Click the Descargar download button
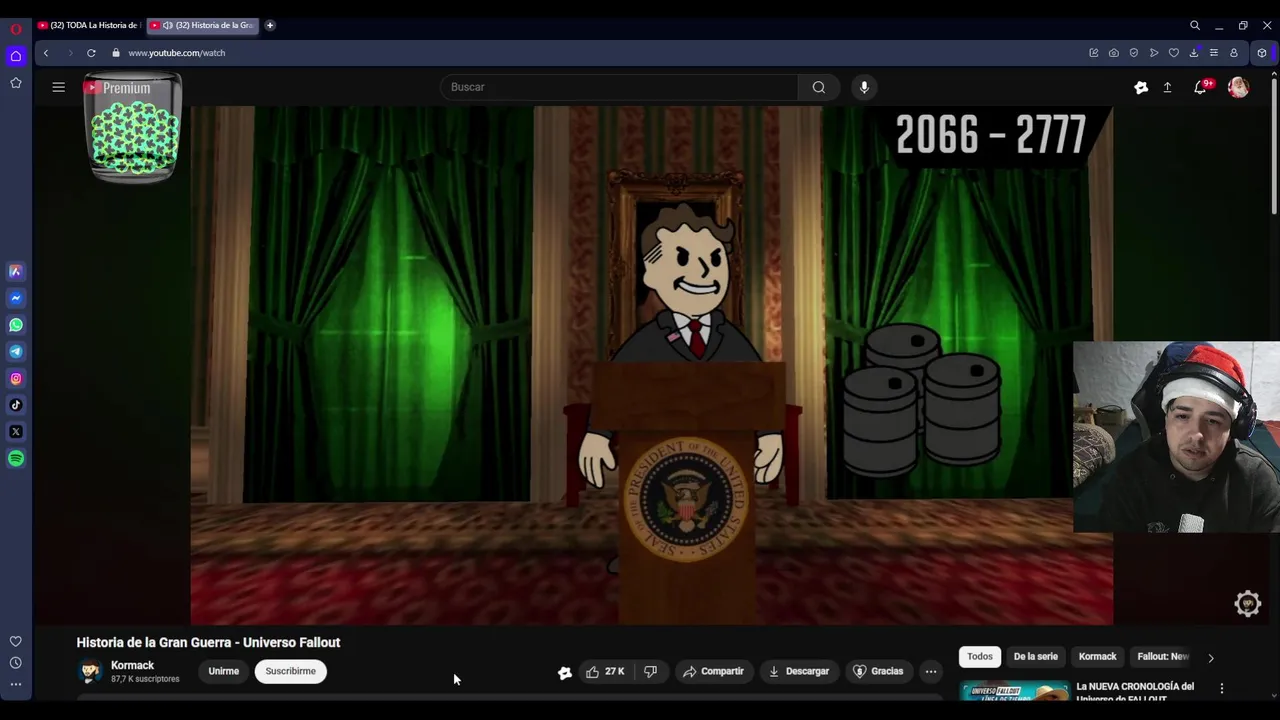This screenshot has height=720, width=1280. point(798,672)
